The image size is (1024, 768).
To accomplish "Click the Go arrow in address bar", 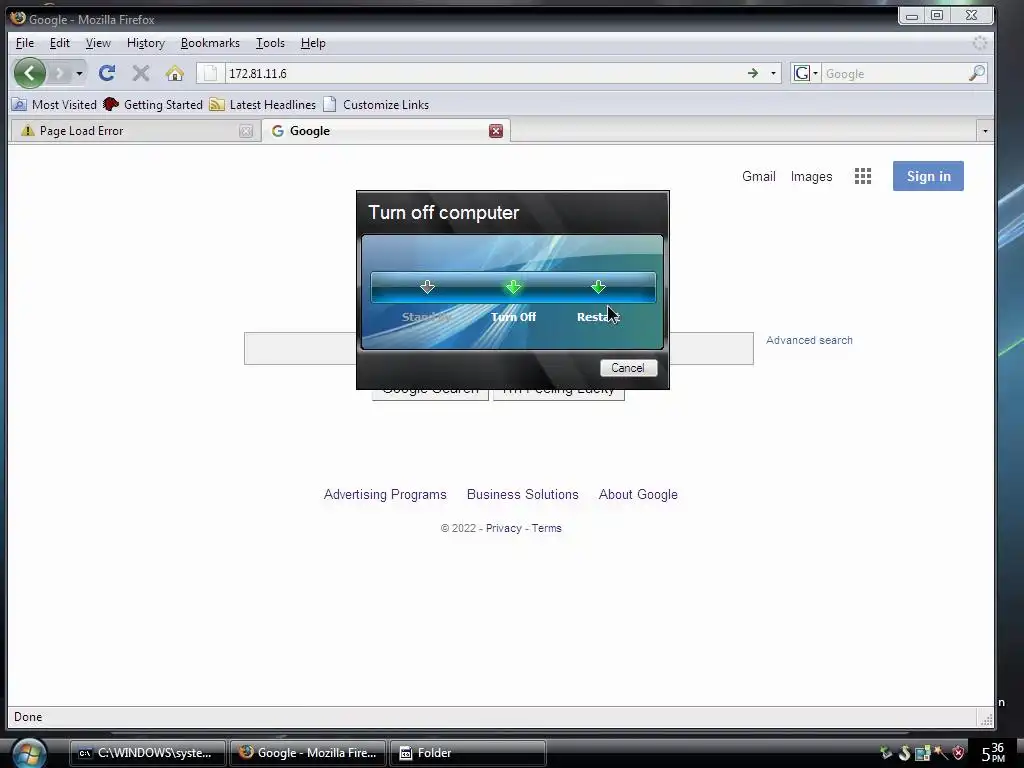I will tap(753, 73).
